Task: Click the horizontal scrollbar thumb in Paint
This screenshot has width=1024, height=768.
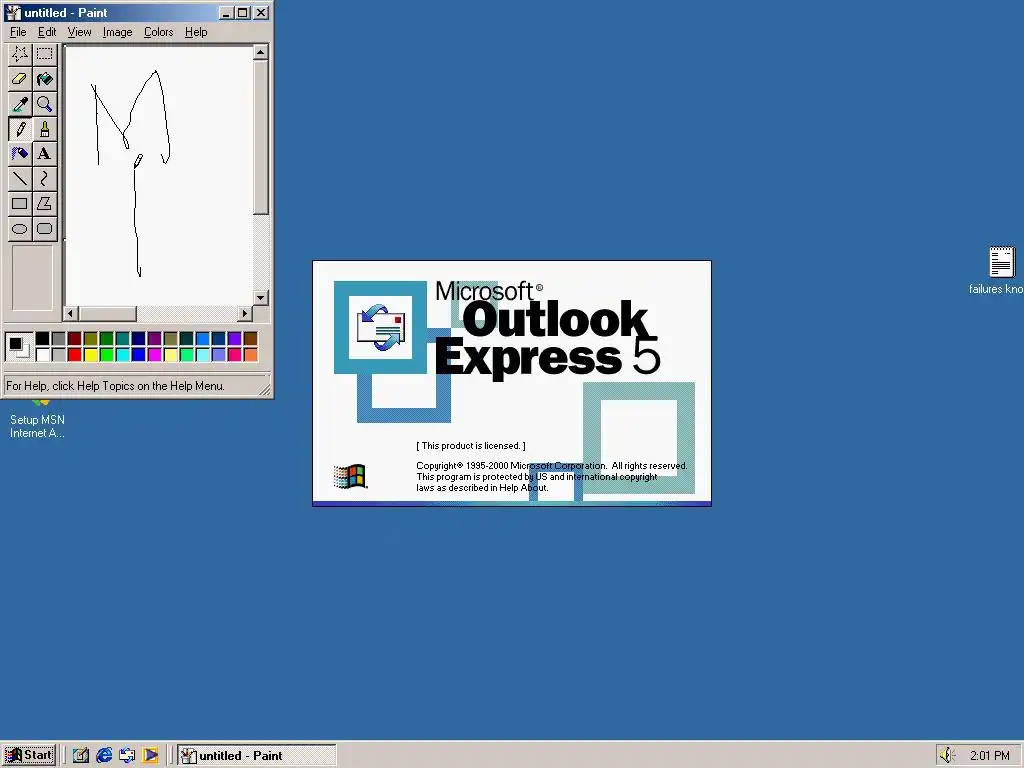Action: [x=107, y=313]
